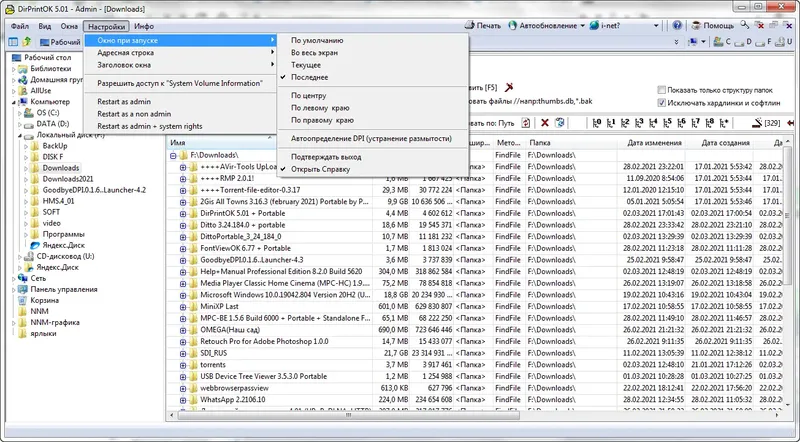Image resolution: width=800 pixels, height=442 pixels.
Task: Click the magnifier search icon in the toolbar
Action: pos(745,25)
